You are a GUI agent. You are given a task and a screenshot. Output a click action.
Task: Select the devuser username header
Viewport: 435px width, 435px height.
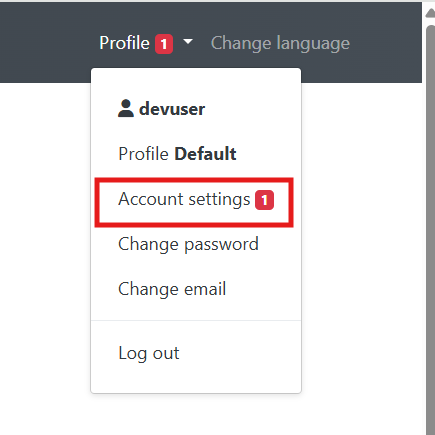[x=162, y=109]
